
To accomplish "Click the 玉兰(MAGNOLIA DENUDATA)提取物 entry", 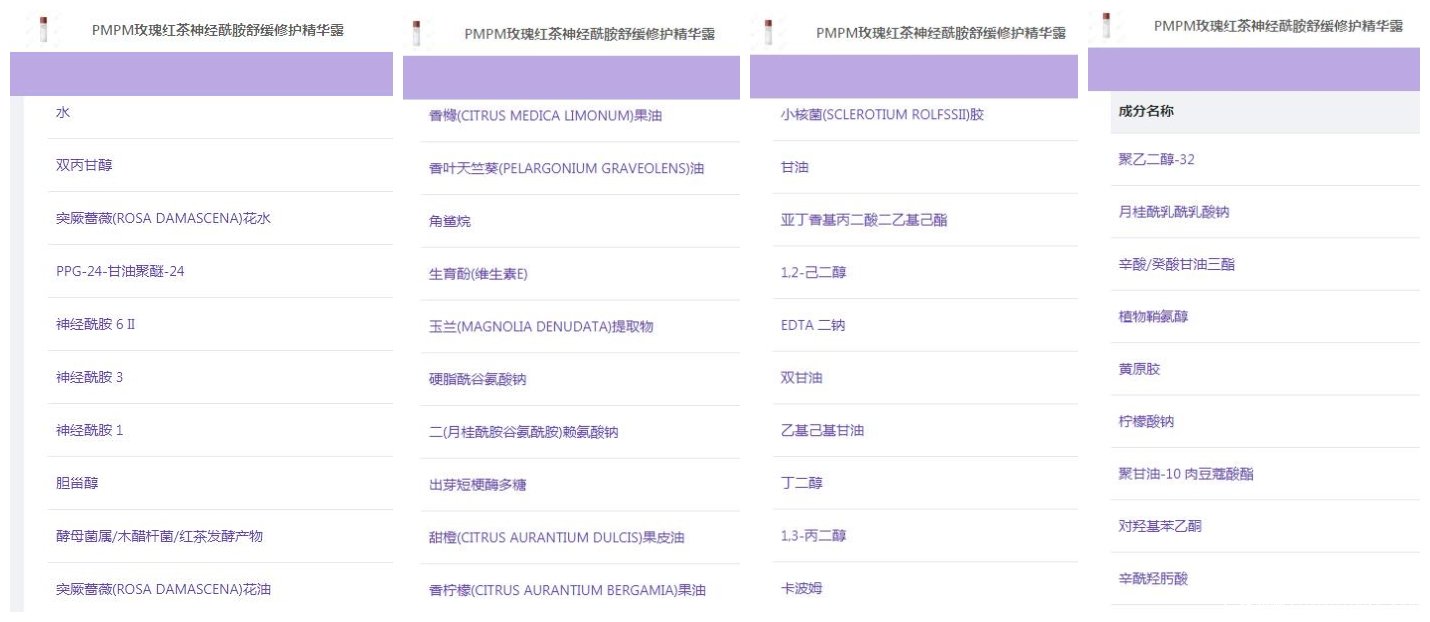I will pos(541,327).
